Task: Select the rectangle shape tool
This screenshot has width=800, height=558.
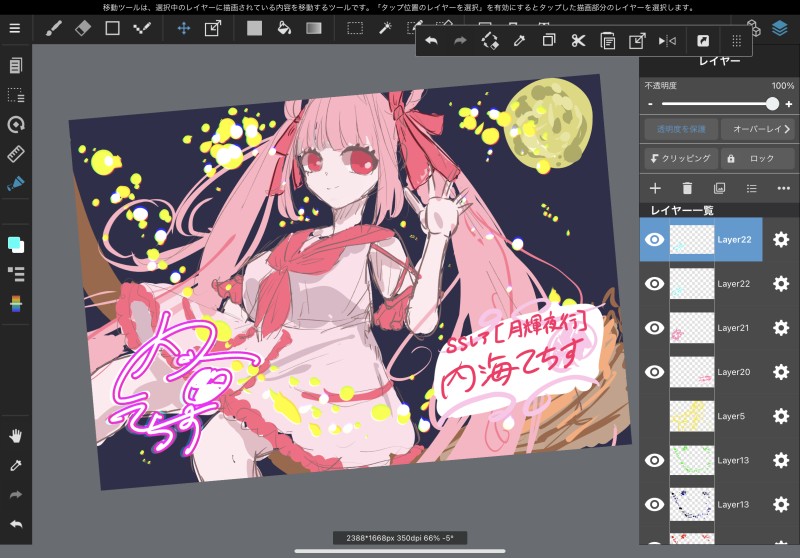Action: 112,29
